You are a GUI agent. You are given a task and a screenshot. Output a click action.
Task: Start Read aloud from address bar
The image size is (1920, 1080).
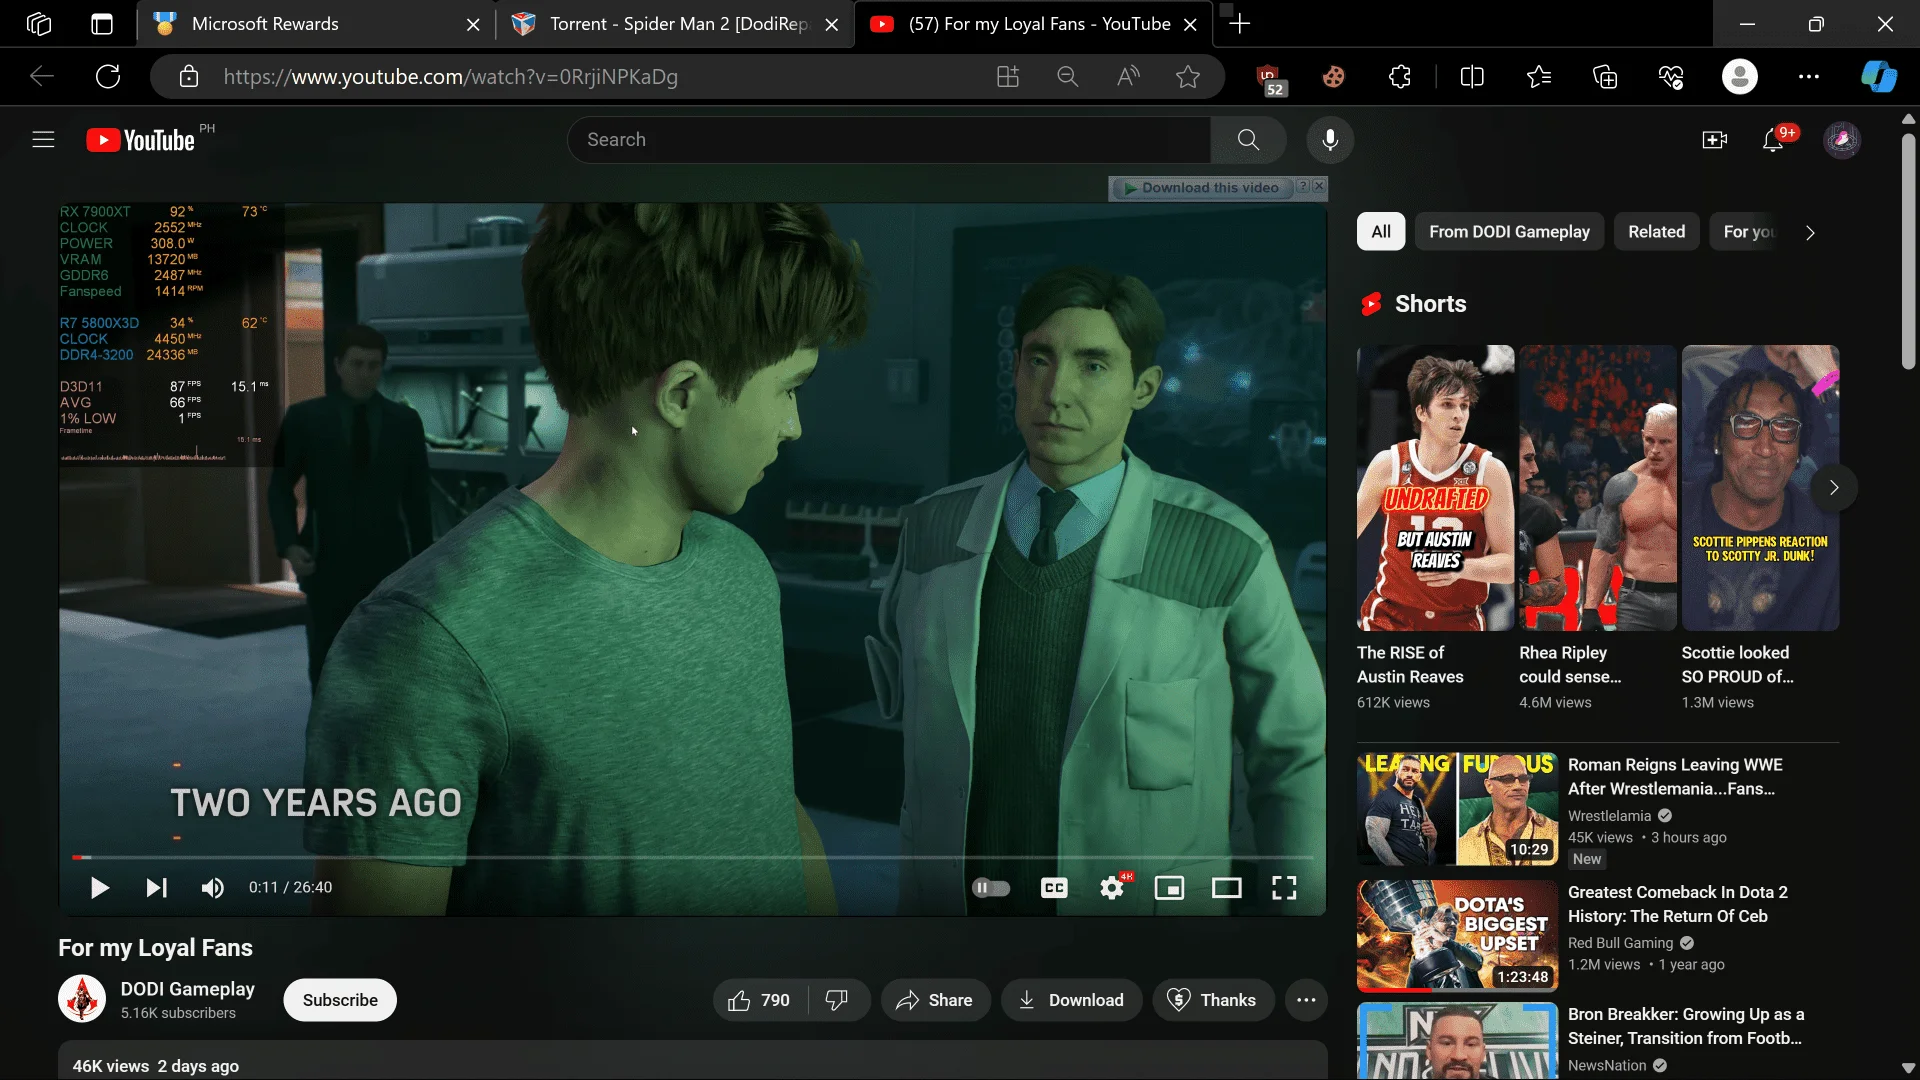(x=1128, y=77)
